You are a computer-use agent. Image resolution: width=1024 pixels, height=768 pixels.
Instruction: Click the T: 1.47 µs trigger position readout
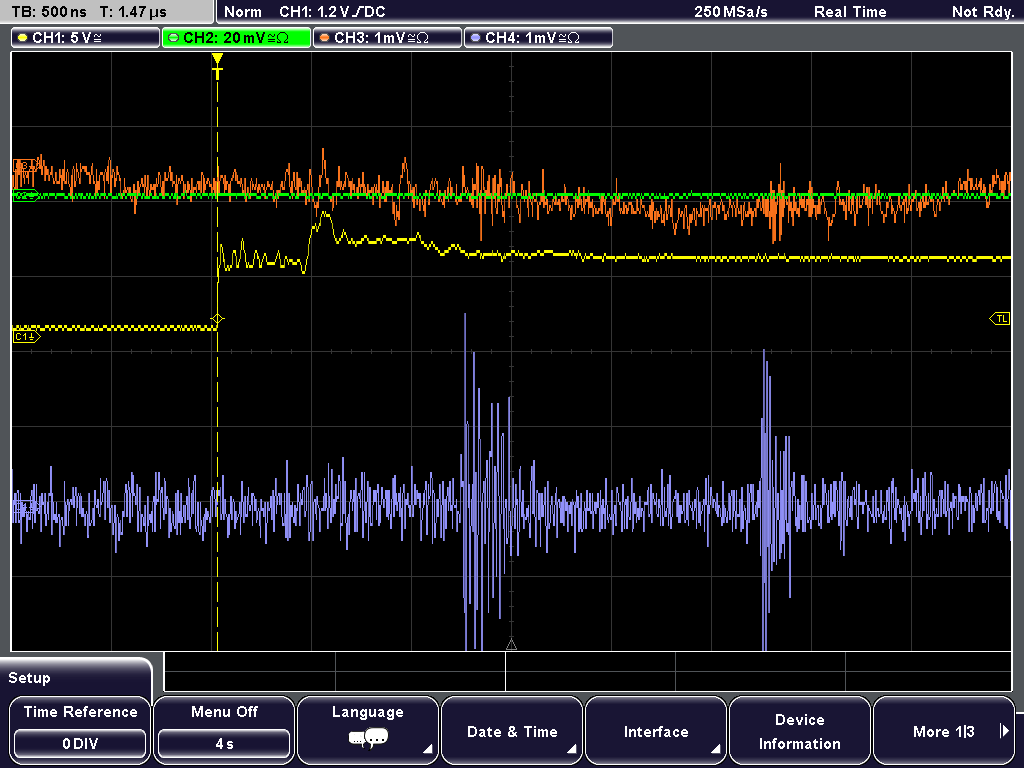click(133, 12)
